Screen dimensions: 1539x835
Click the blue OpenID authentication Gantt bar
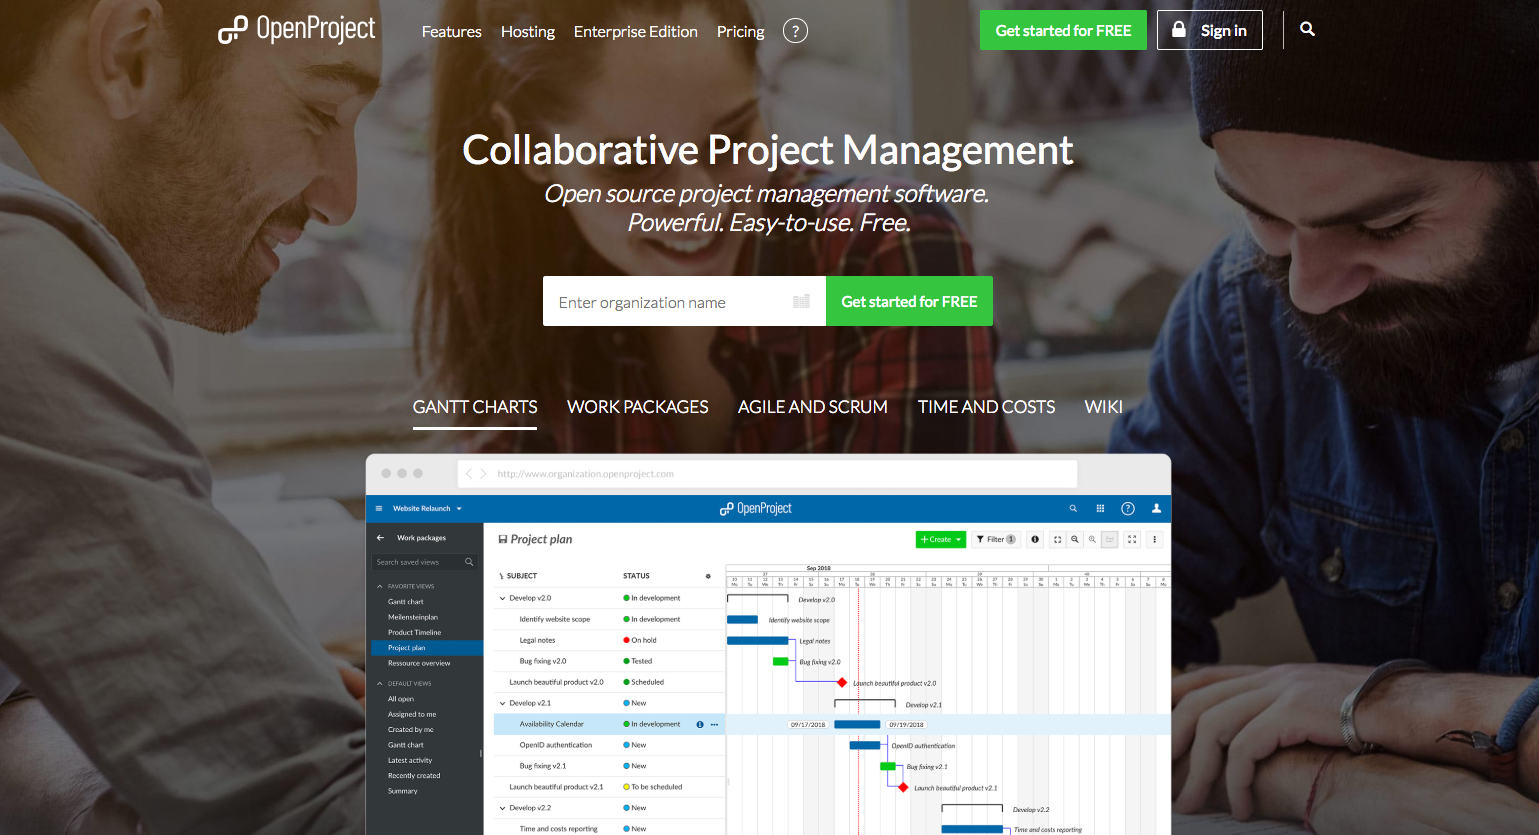click(x=865, y=745)
